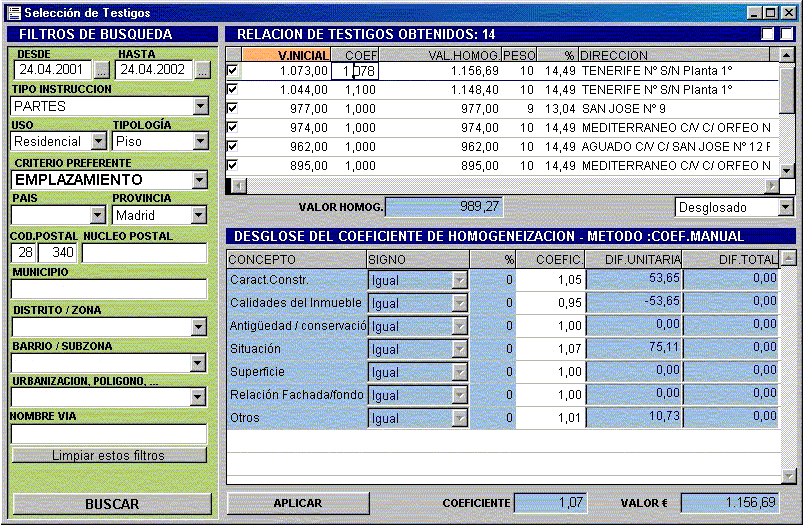Uncheck the row with V.INICIAL 895,00

pos(233,165)
